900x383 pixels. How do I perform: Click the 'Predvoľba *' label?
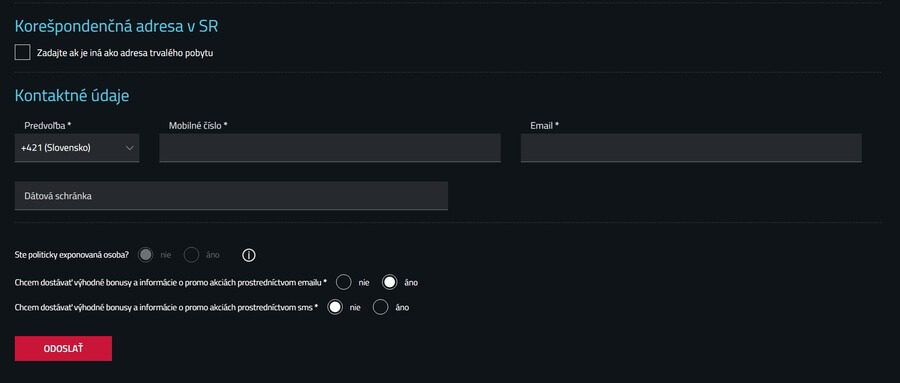click(48, 125)
